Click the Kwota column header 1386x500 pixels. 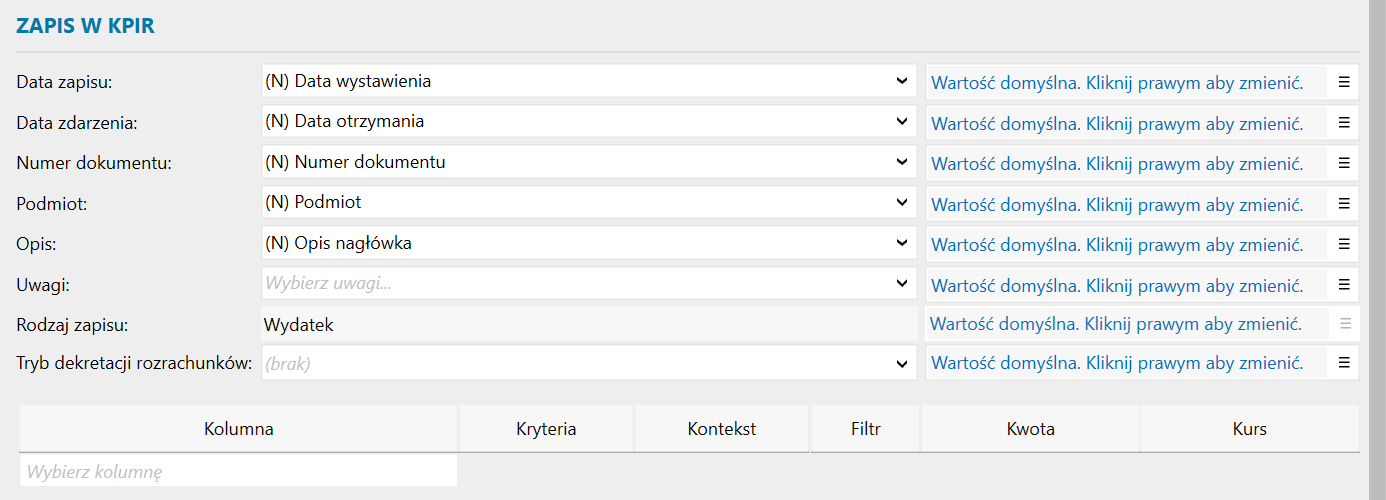[x=1030, y=429]
